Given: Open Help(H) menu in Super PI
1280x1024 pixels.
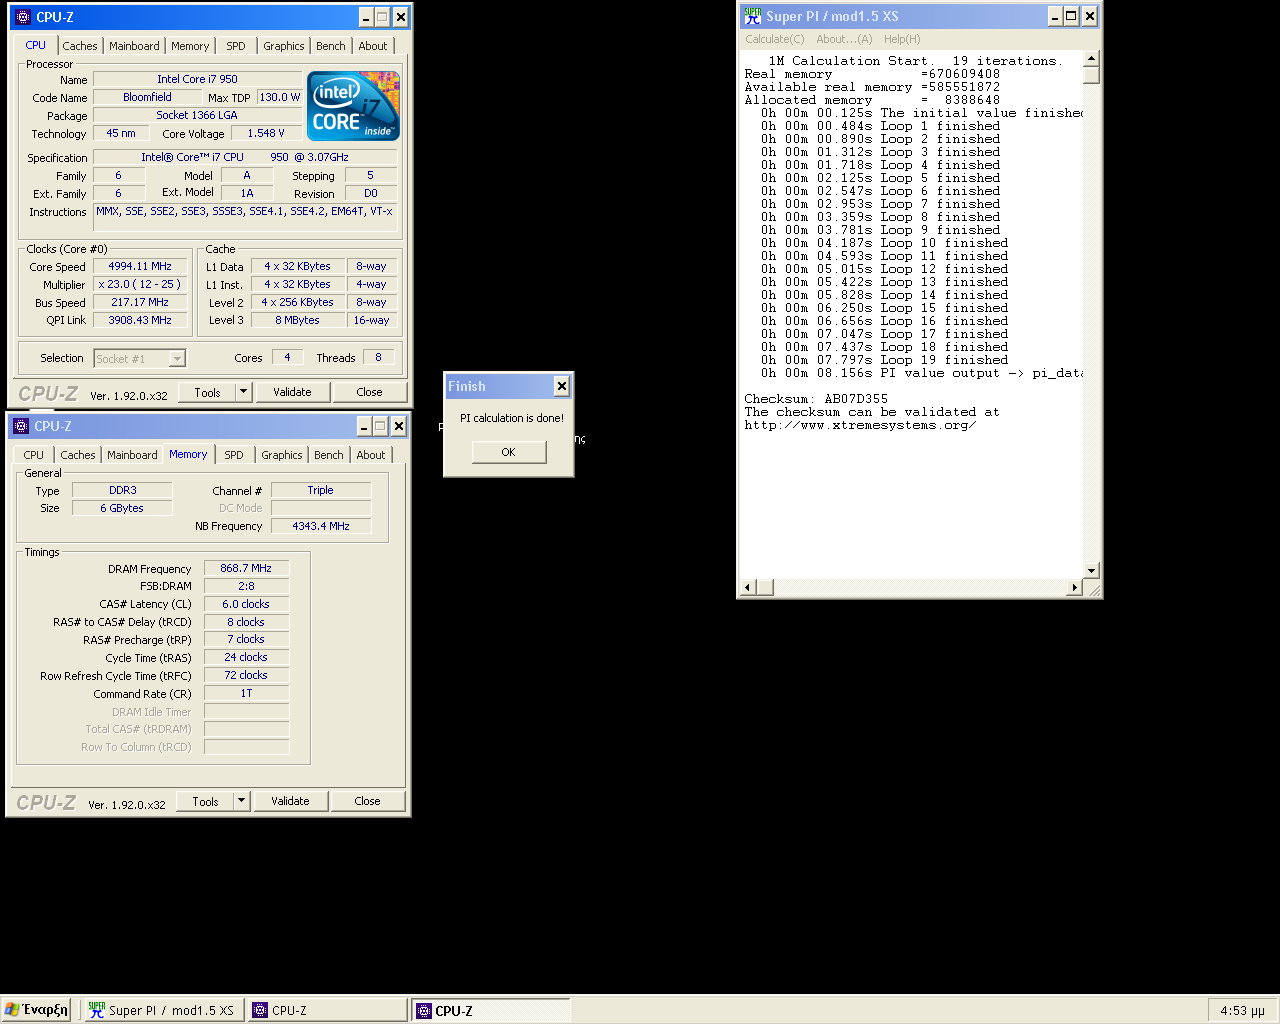Looking at the screenshot, I should (902, 39).
